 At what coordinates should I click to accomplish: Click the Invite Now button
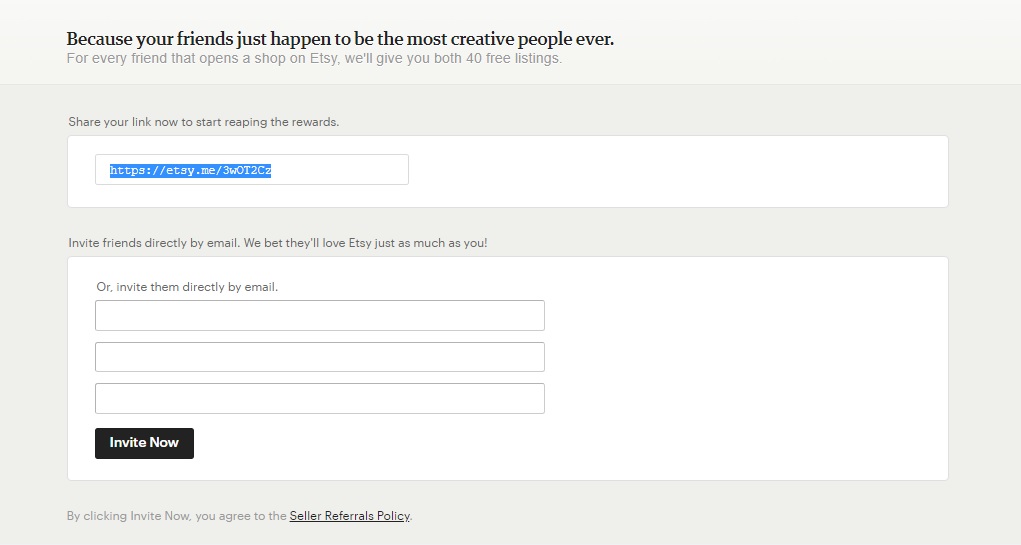click(145, 443)
